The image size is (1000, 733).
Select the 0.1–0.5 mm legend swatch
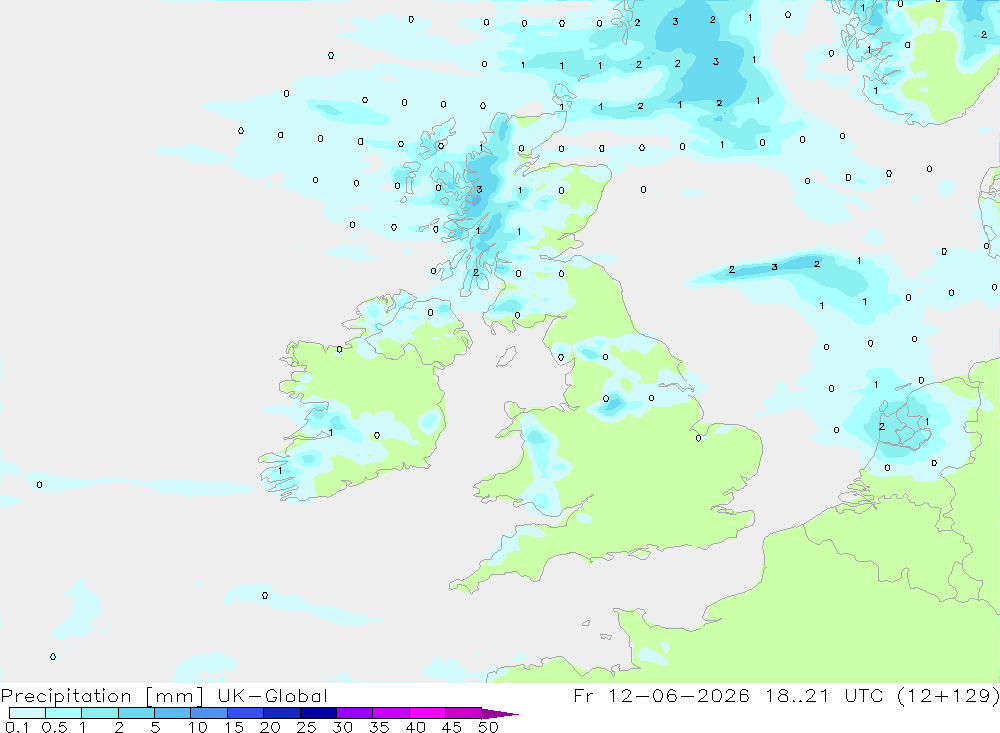27,713
